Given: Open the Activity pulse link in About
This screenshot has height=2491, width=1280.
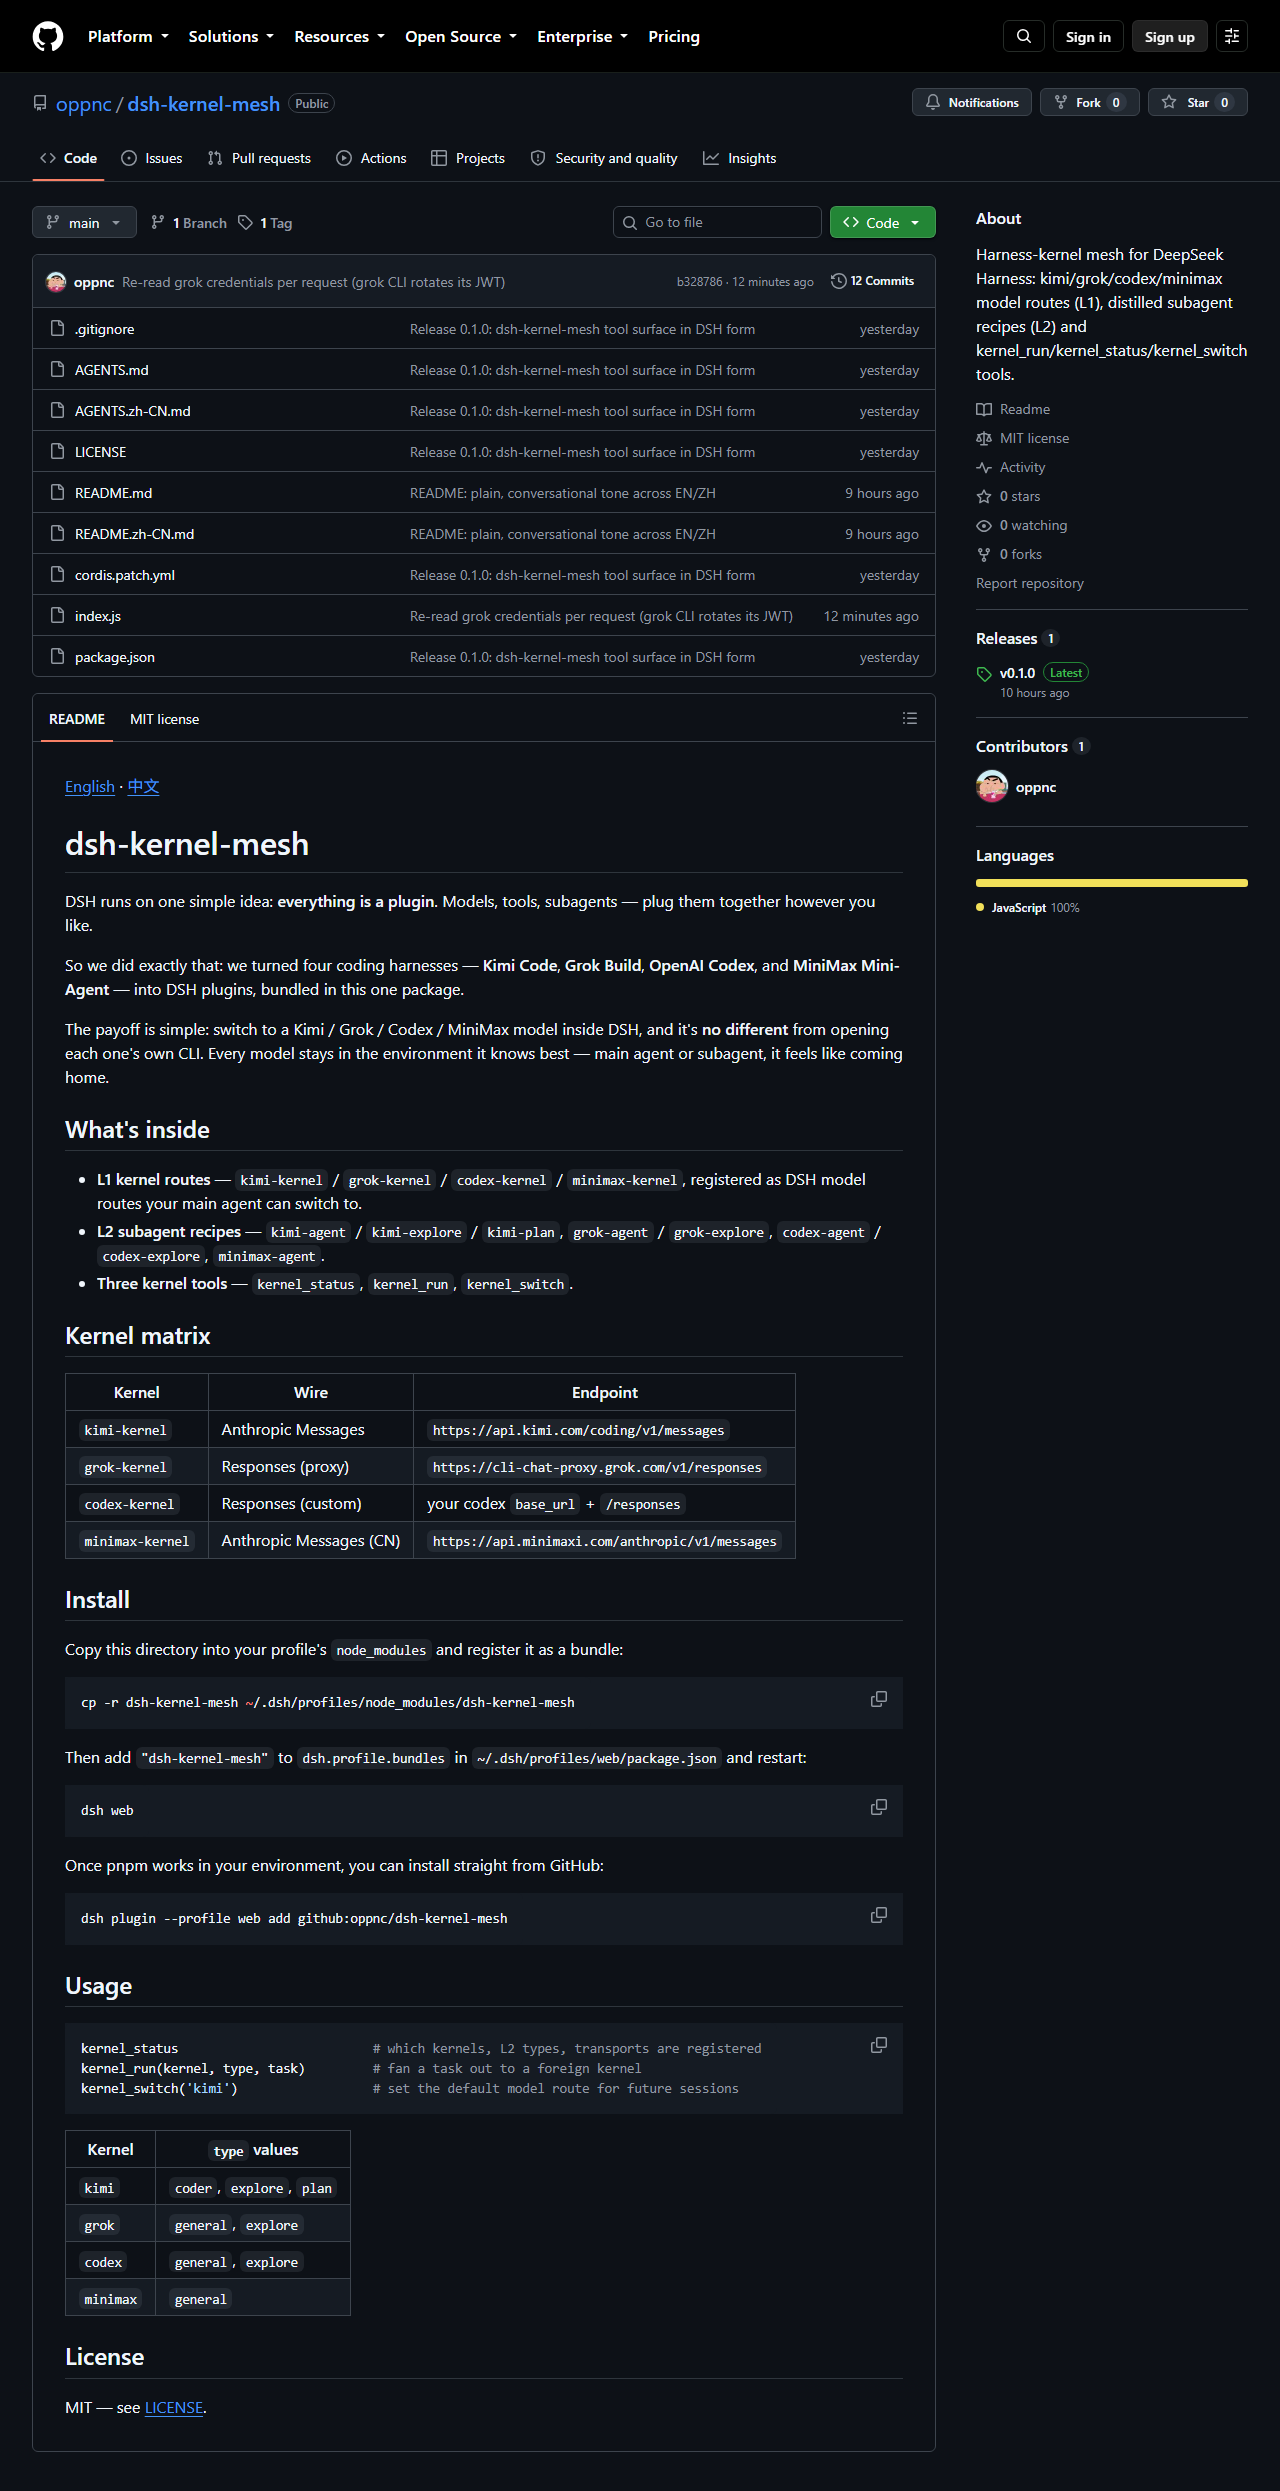Looking at the screenshot, I should point(1010,467).
